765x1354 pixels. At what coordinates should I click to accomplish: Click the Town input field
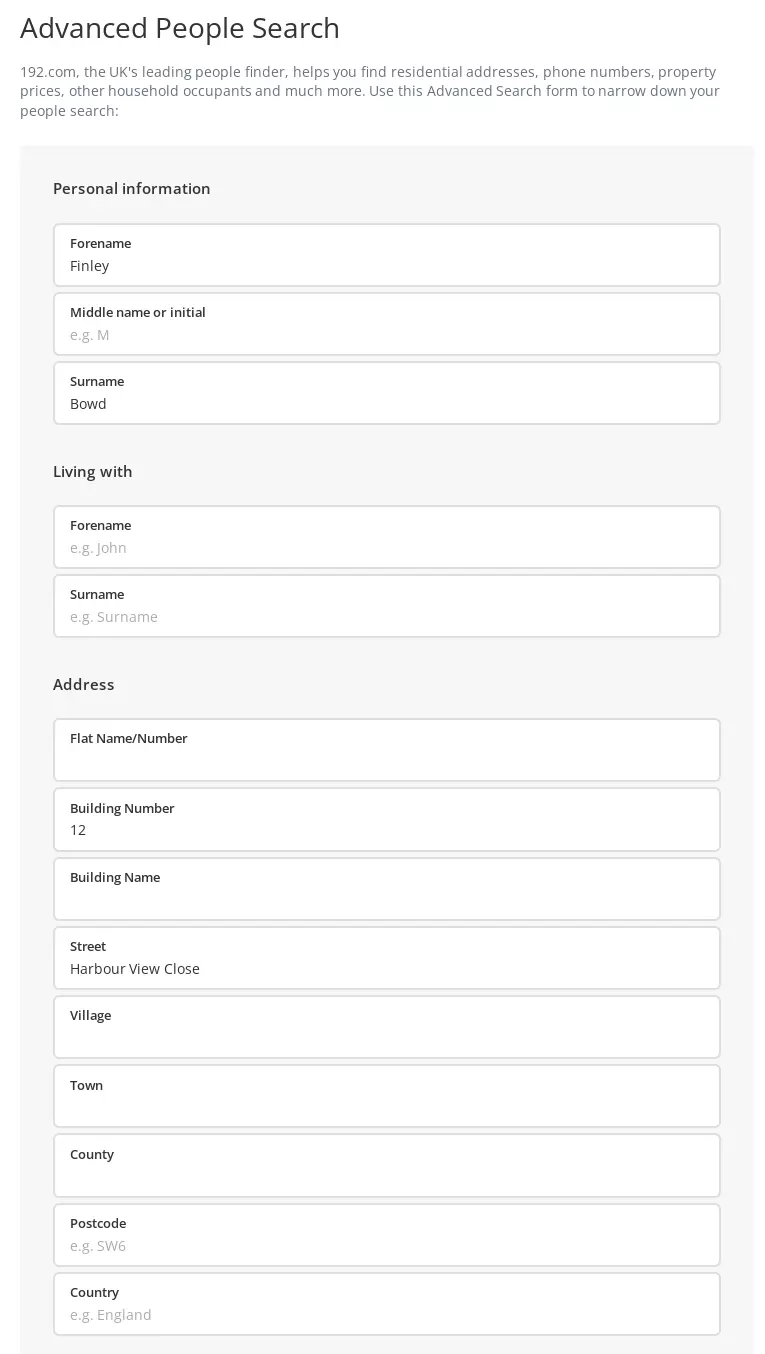tap(386, 1096)
